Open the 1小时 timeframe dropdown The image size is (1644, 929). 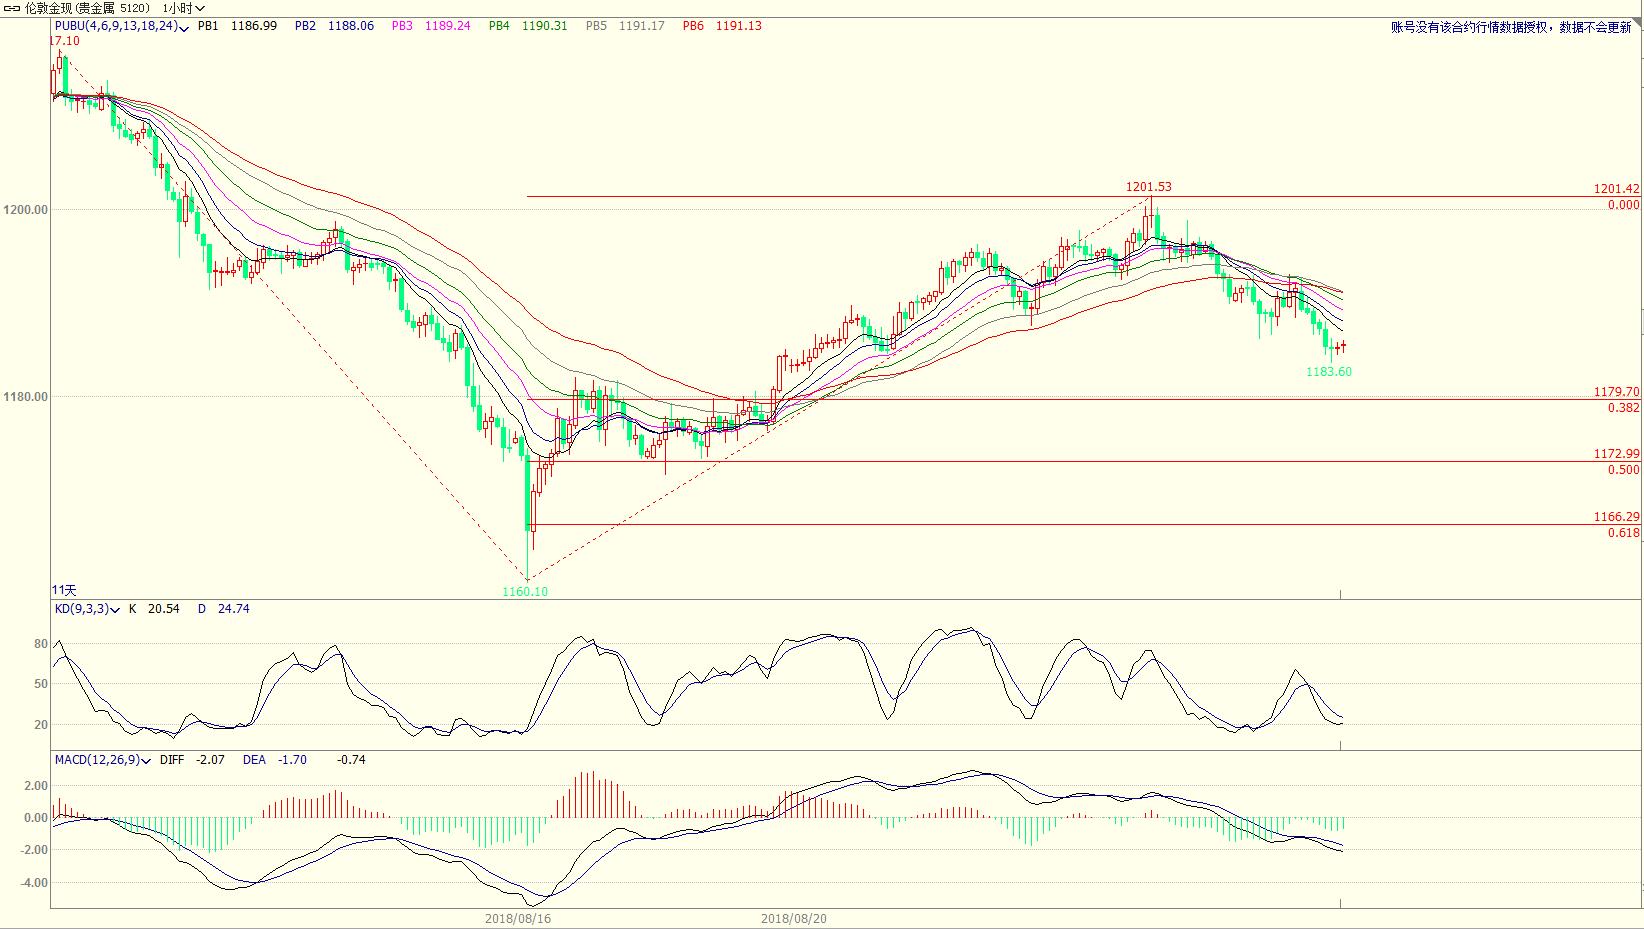pos(184,8)
